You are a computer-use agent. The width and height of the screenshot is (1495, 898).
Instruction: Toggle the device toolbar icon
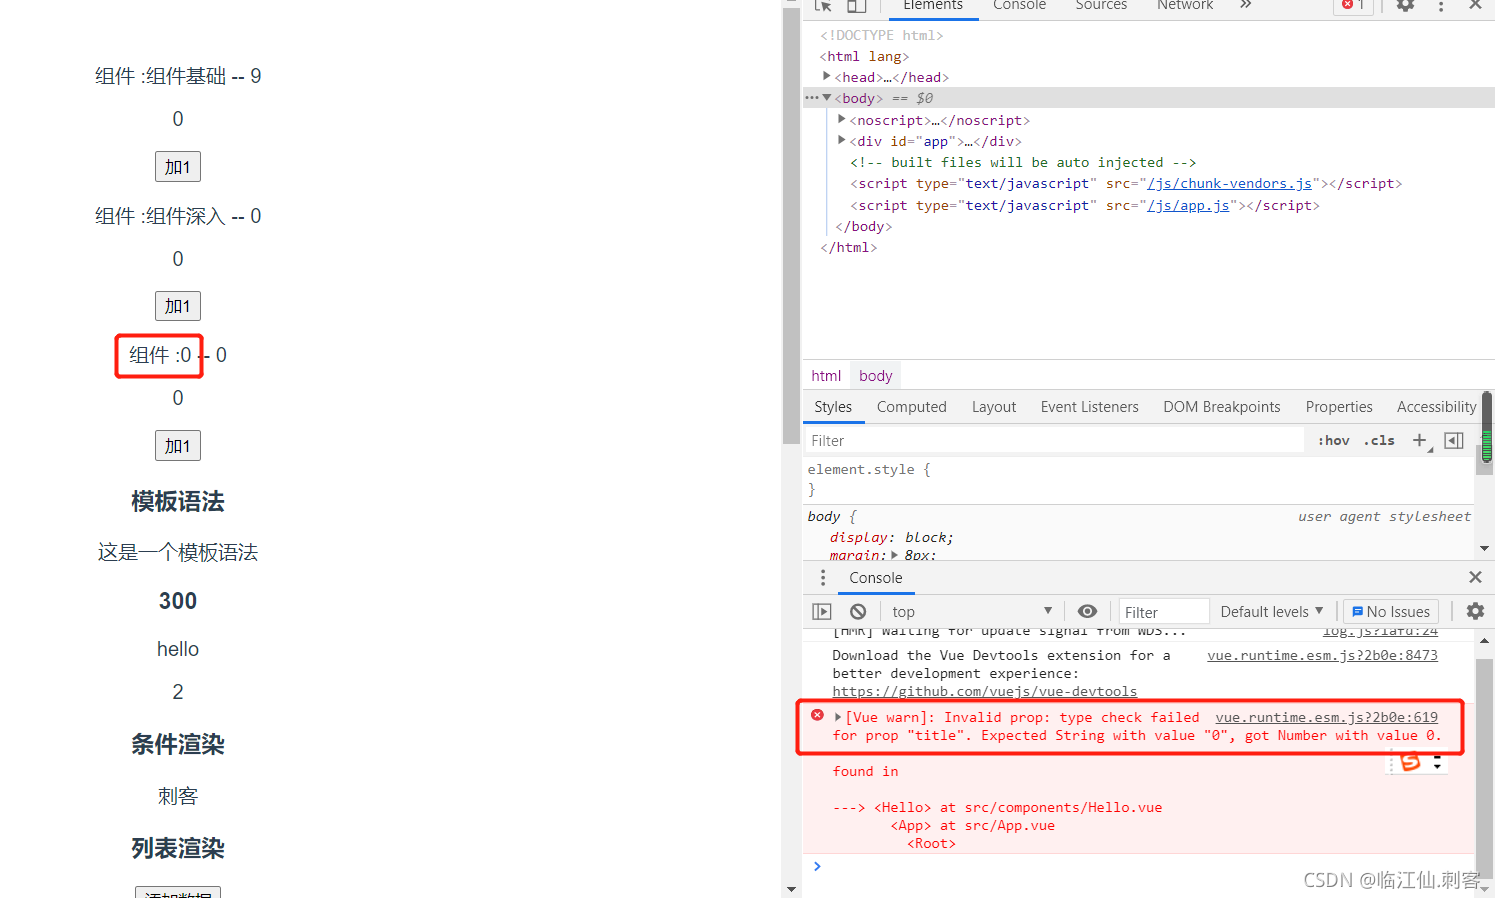(857, 5)
